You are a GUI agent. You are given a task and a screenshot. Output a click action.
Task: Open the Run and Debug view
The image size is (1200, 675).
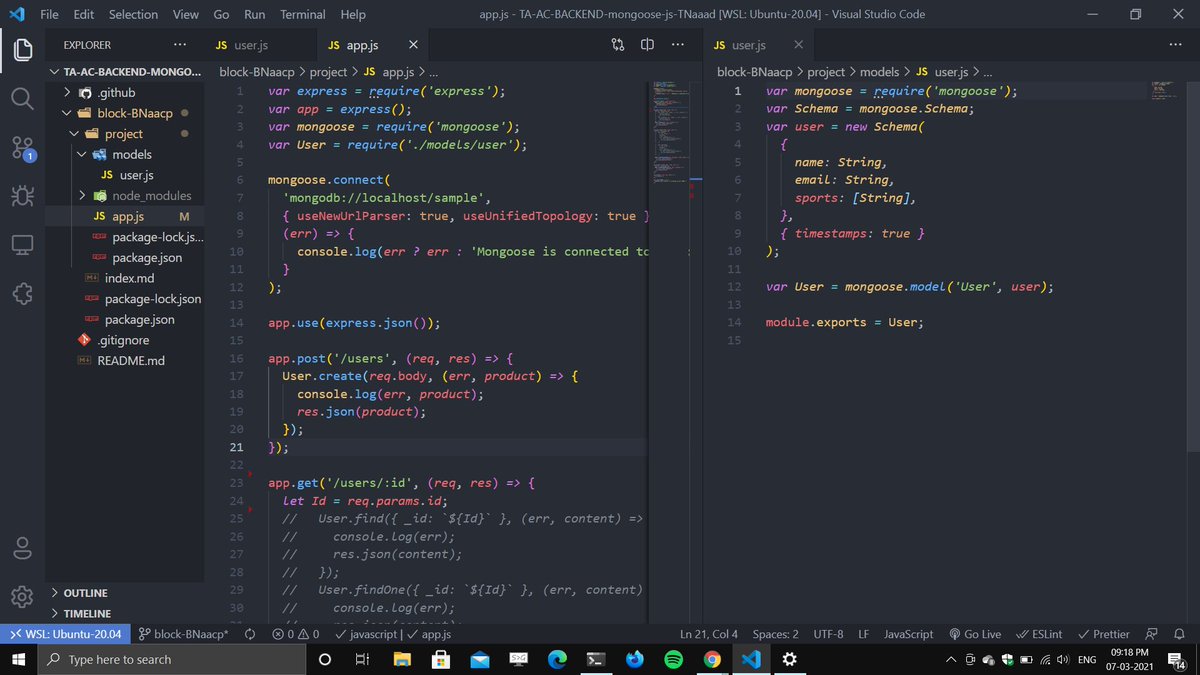(22, 197)
